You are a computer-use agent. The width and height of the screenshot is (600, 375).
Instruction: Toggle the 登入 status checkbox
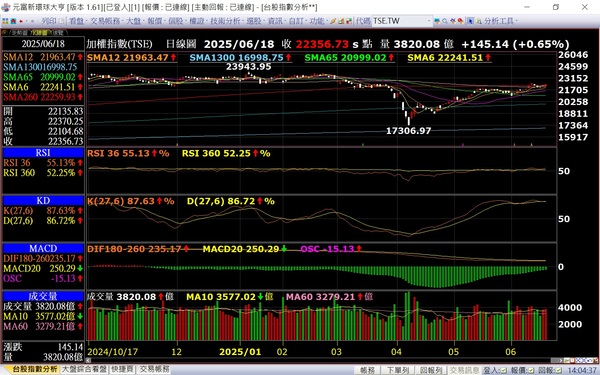click(x=504, y=370)
